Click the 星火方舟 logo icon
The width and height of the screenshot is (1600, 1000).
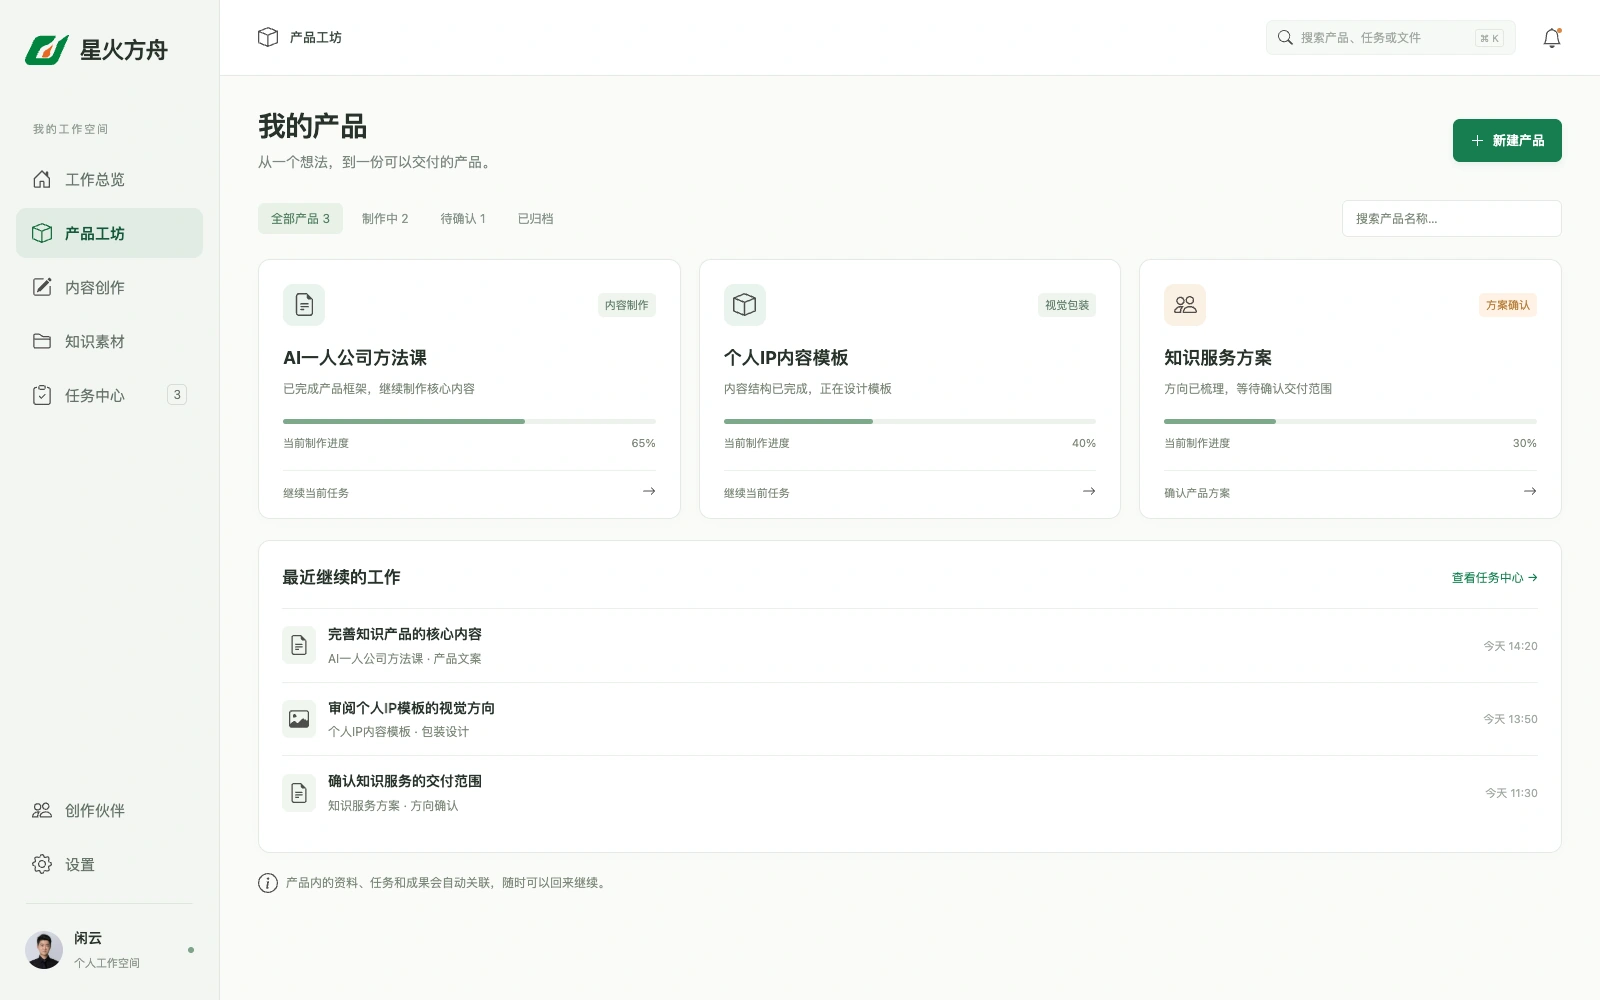click(47, 50)
